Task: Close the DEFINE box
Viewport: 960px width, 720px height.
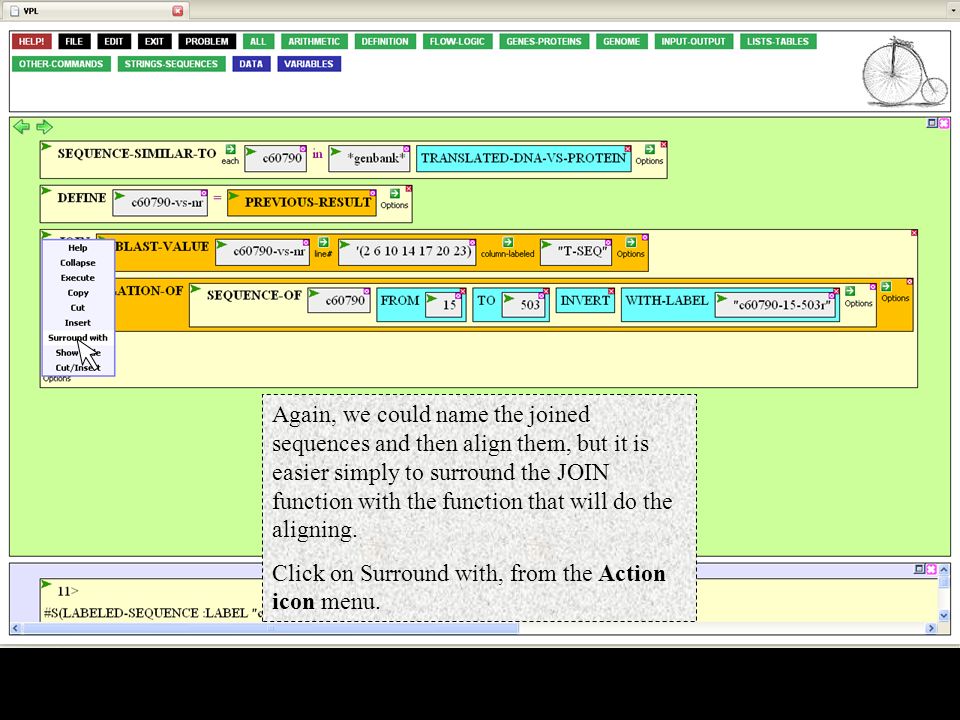Action: (x=409, y=189)
